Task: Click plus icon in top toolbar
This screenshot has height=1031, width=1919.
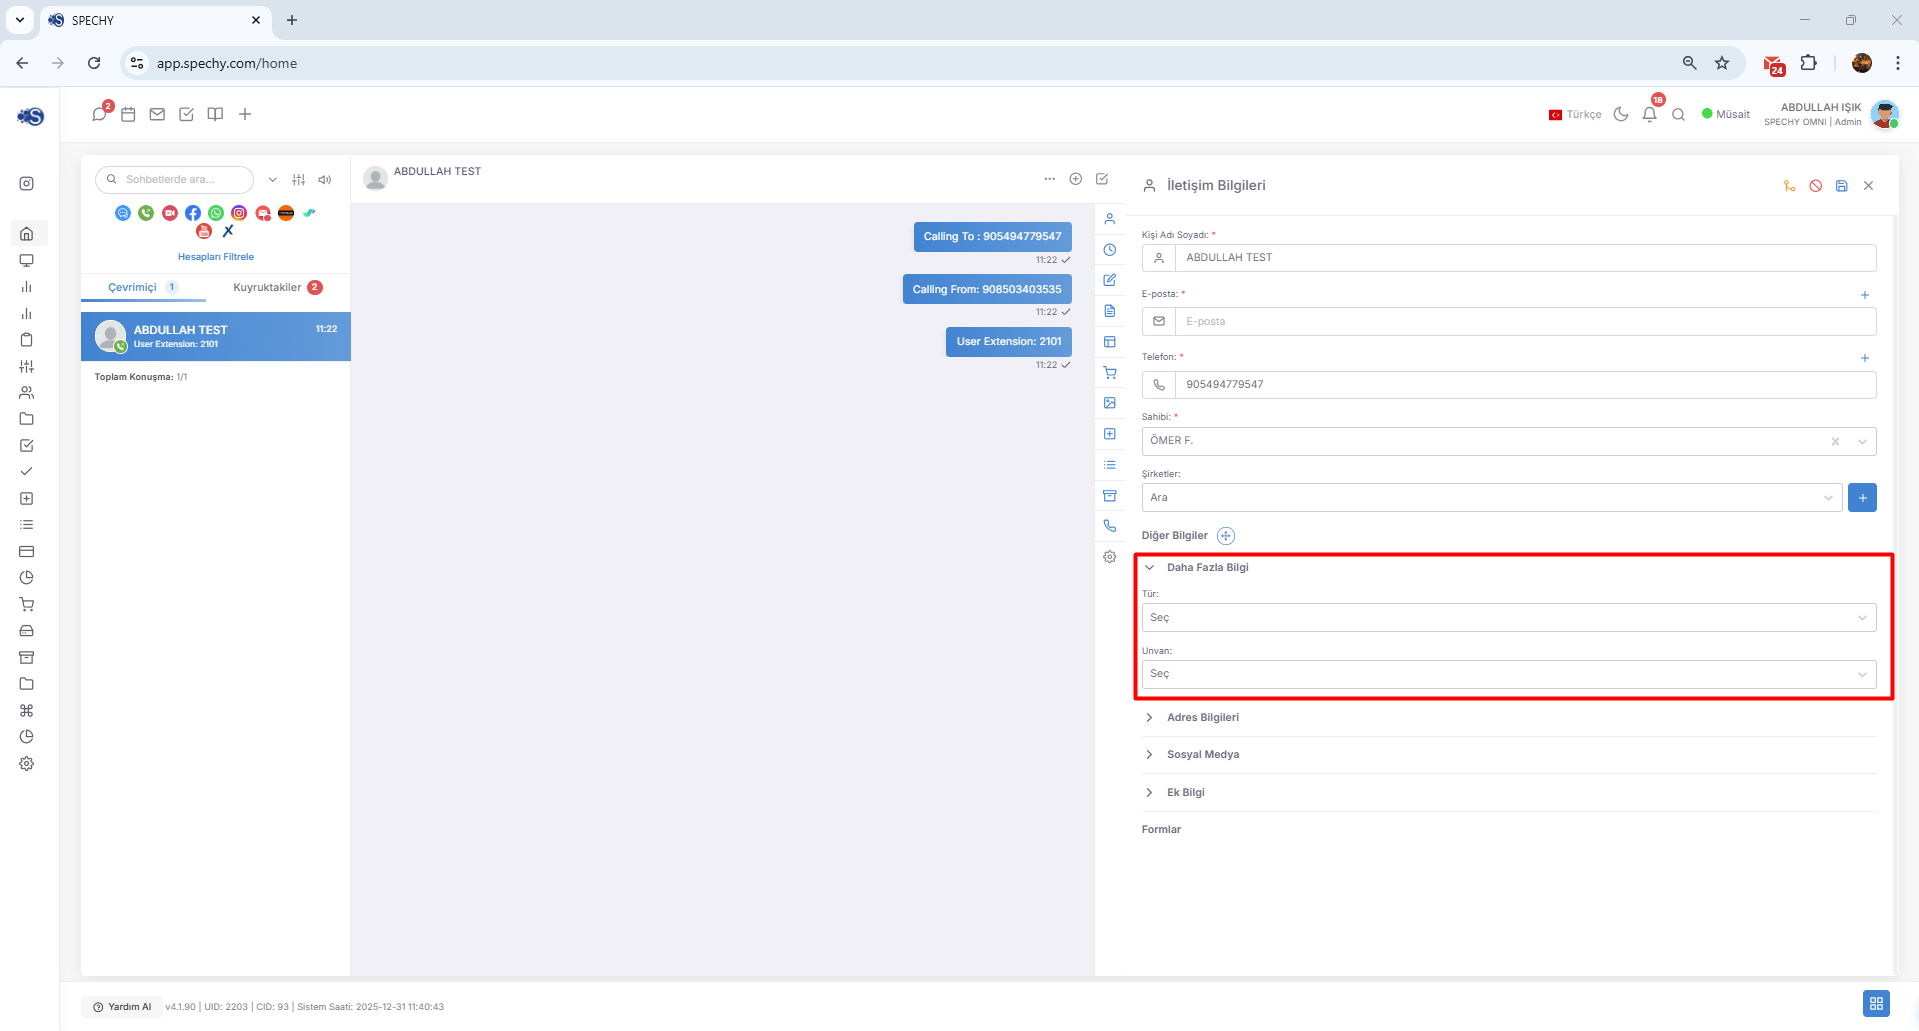Action: point(245,114)
